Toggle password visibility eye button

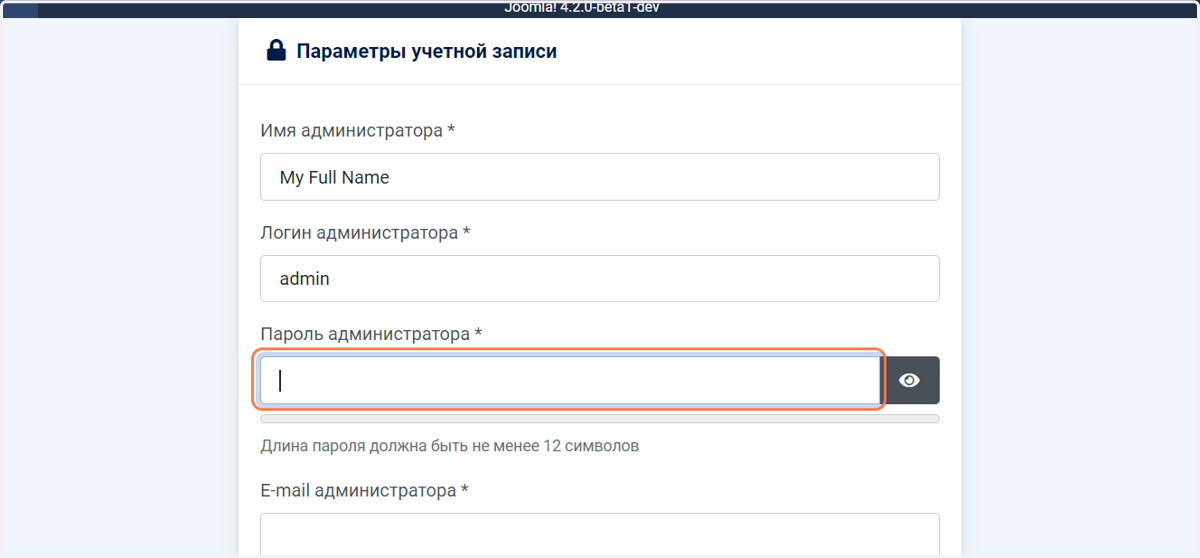(910, 380)
